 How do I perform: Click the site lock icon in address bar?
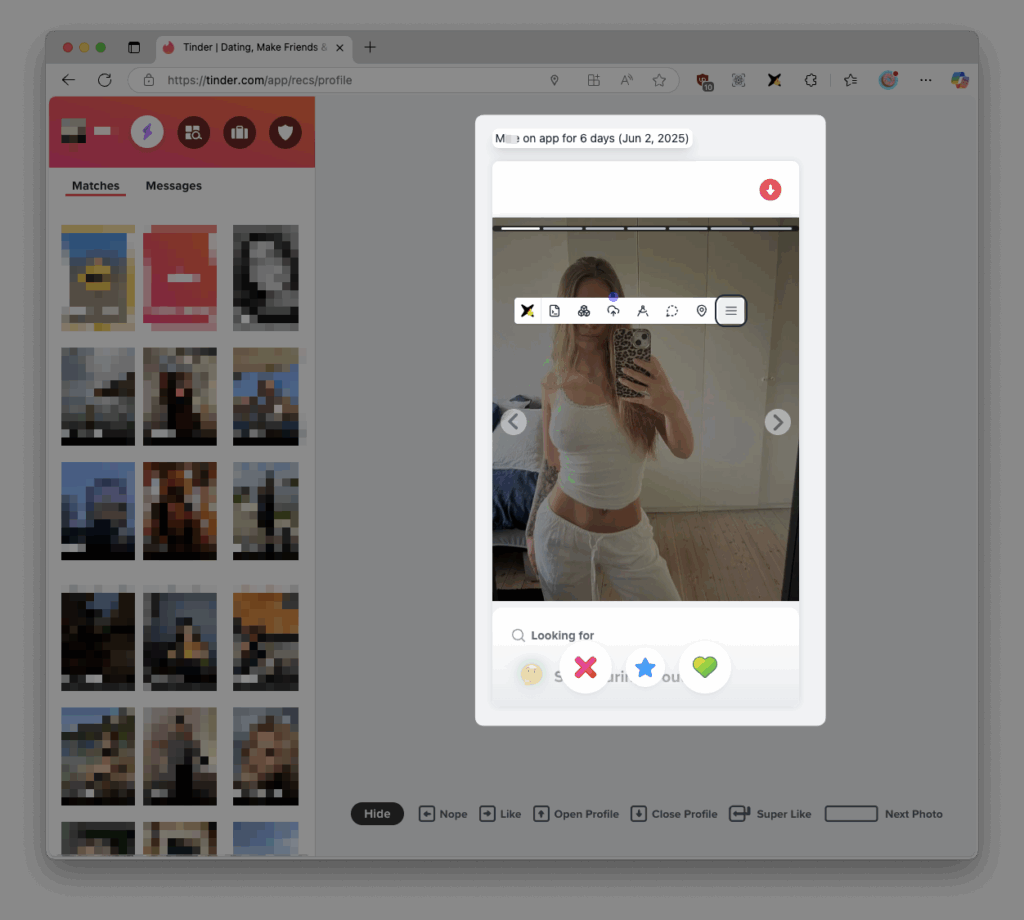(x=149, y=80)
